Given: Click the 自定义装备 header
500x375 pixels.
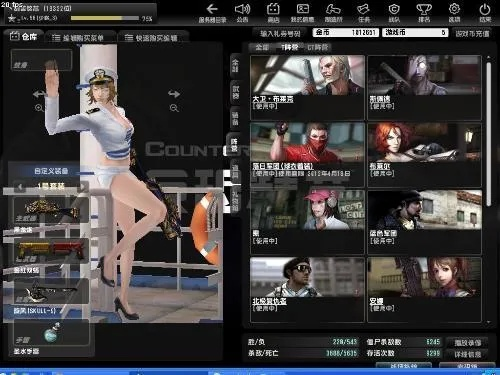Looking at the screenshot, I should pyautogui.click(x=51, y=171).
